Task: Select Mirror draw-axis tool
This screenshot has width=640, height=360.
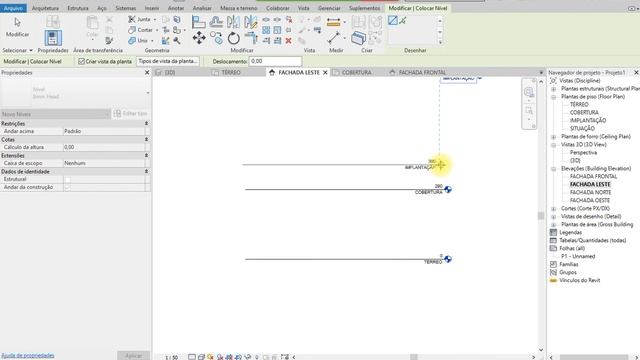Action: point(251,22)
